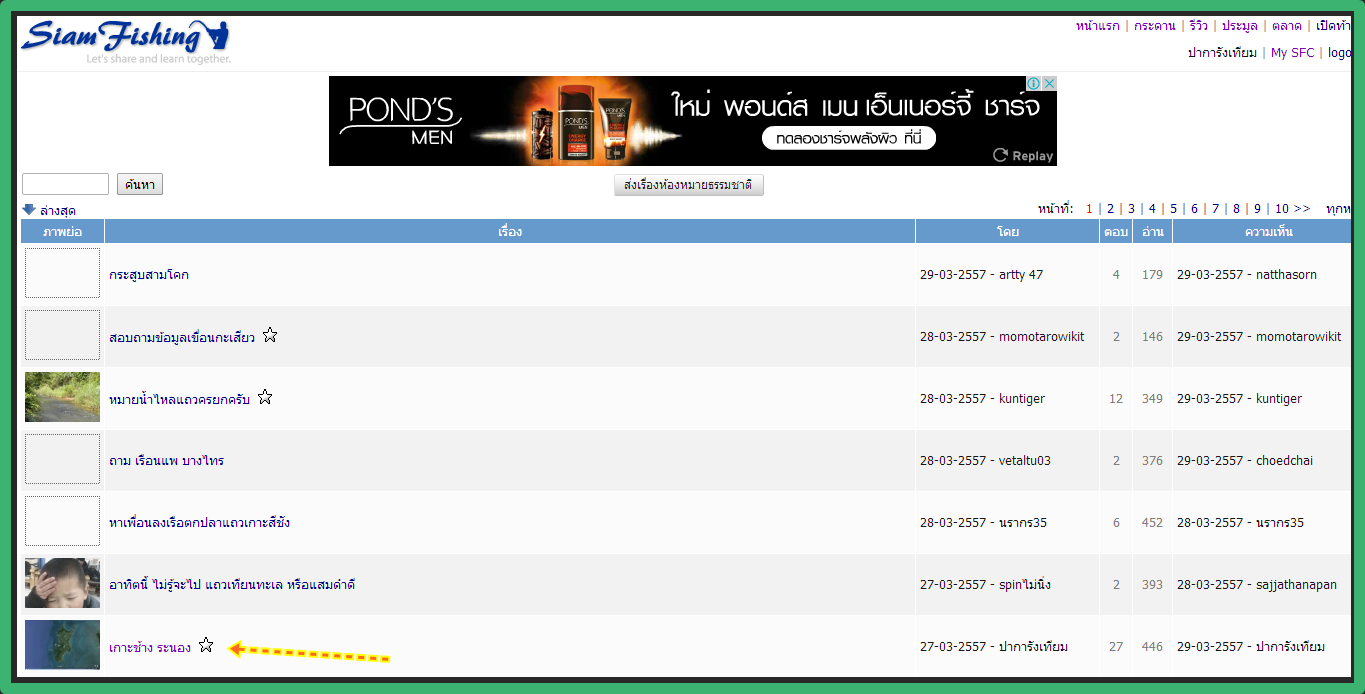Click road thumbnail of หมายน้ำไหล thread
This screenshot has width=1365, height=694.
(x=62, y=397)
